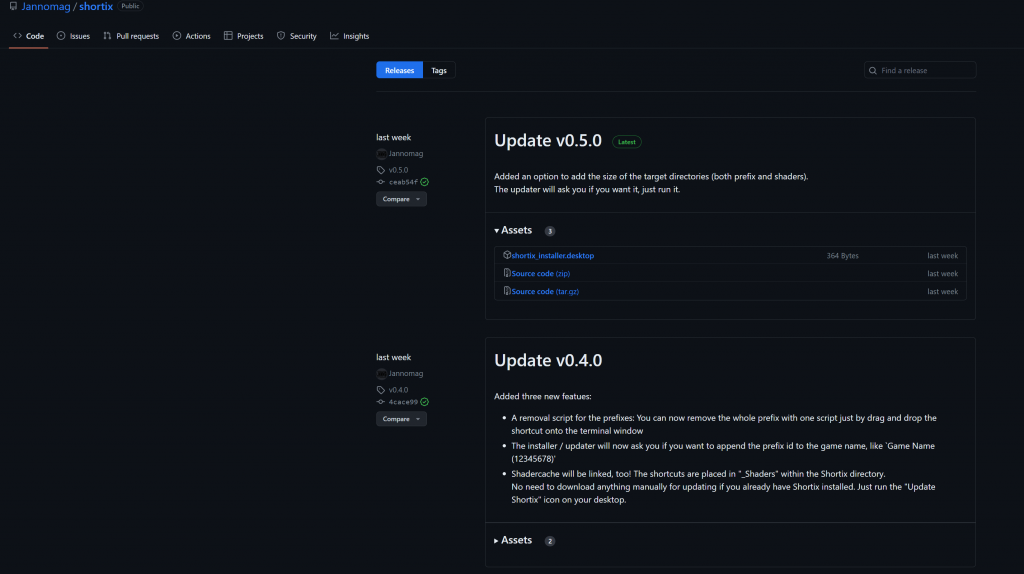Open the shortix repository link
Screen dimensions: 1024x574
[96, 7]
